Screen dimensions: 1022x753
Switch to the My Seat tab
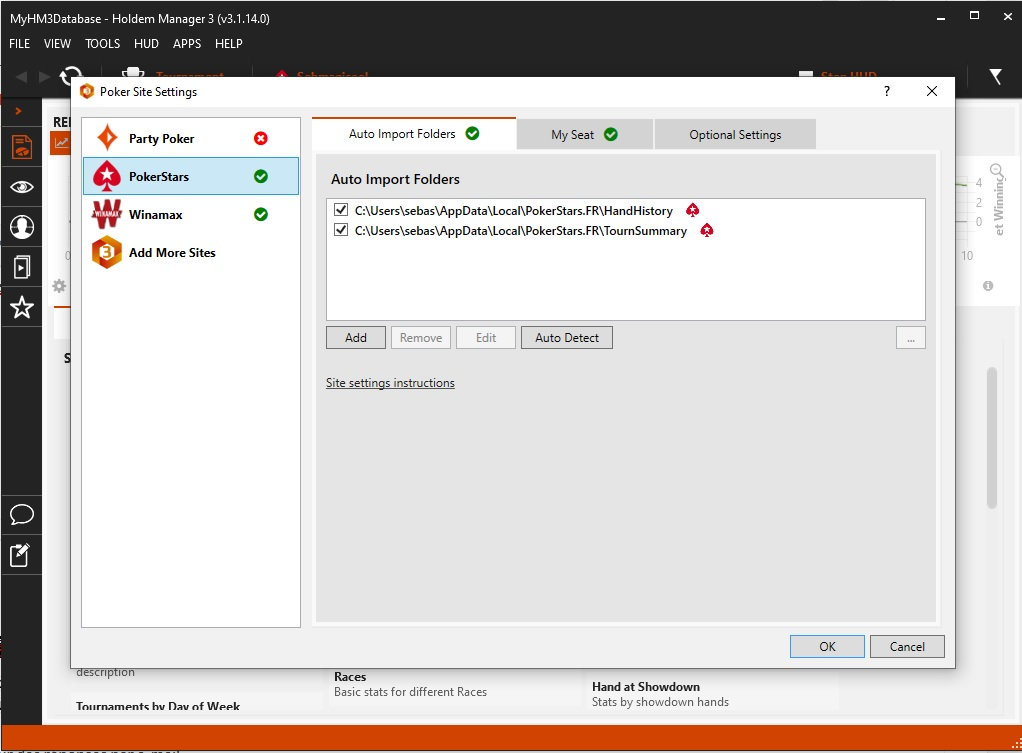coord(585,134)
